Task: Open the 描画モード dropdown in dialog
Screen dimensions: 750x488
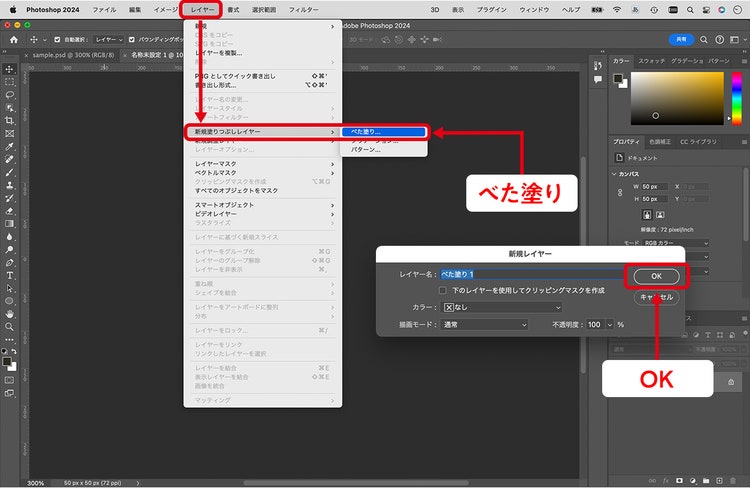Action: point(484,324)
